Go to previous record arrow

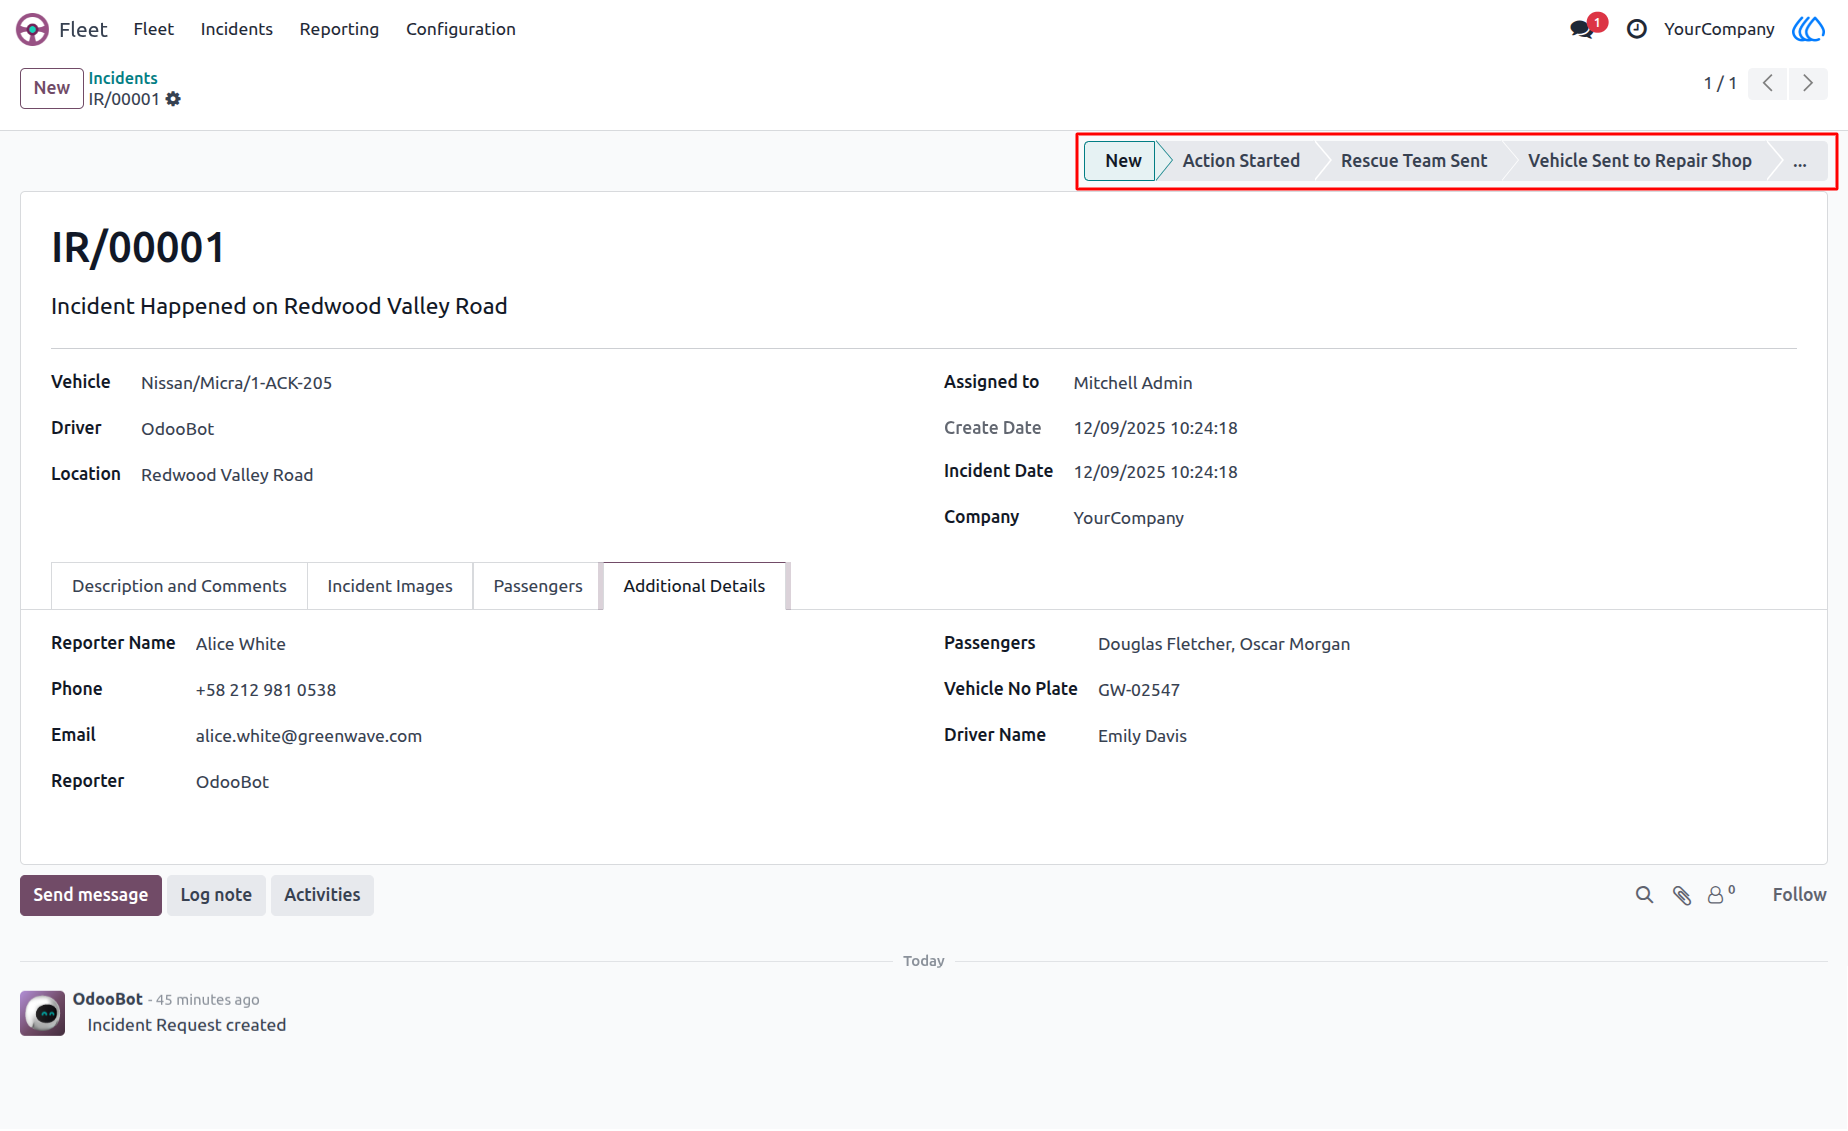tap(1768, 83)
